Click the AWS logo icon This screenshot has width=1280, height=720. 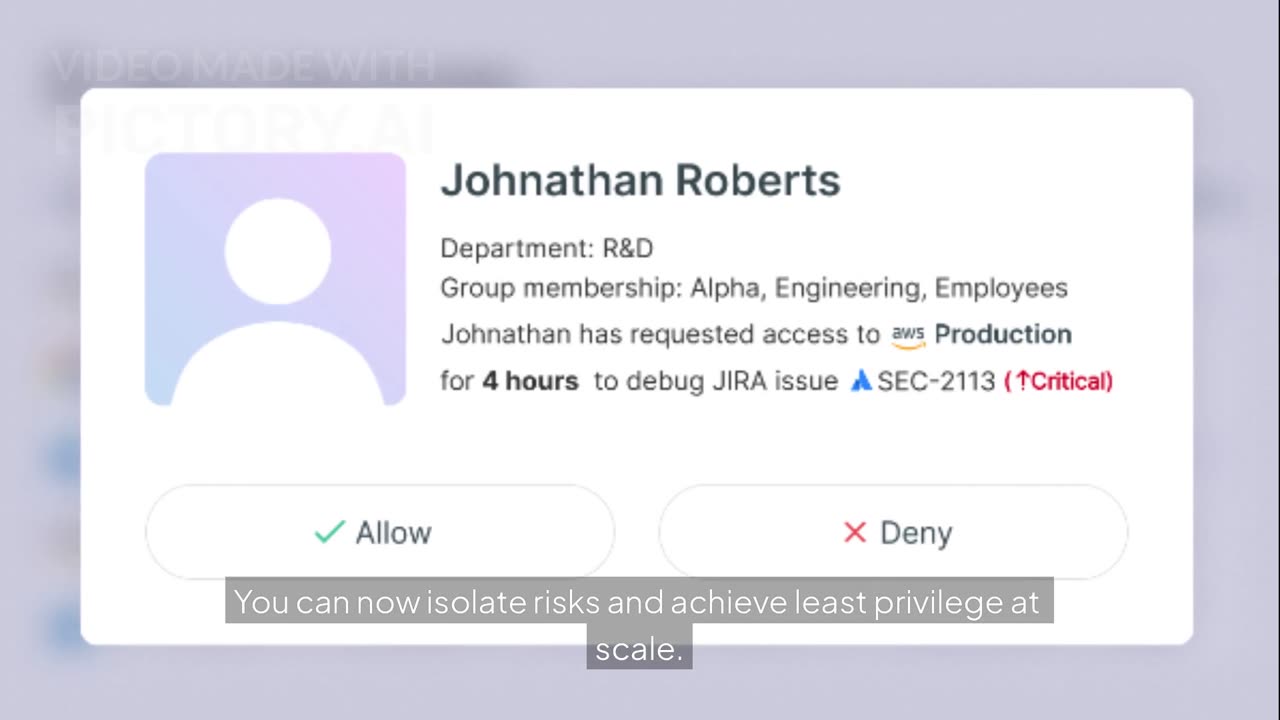click(x=908, y=336)
